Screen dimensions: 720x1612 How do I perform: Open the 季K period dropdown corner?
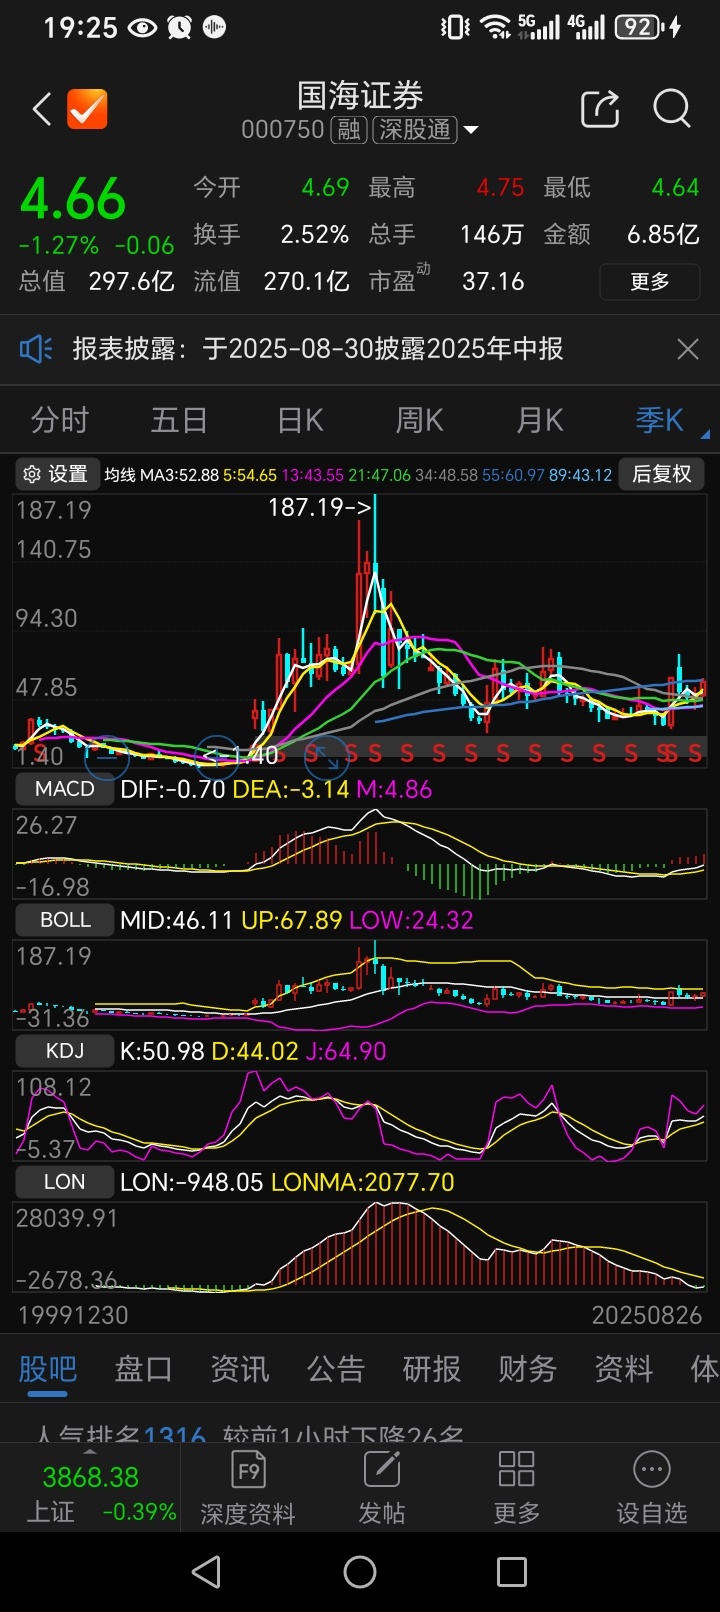click(705, 435)
